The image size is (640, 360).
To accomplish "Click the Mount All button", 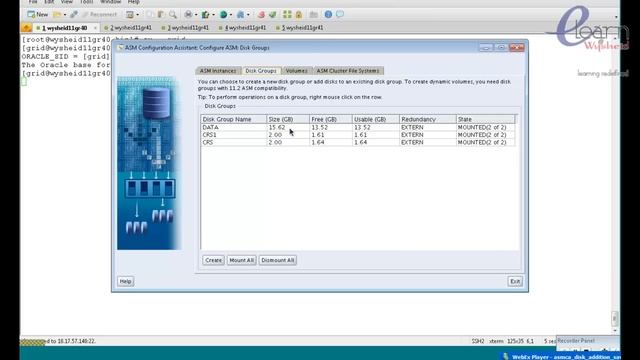I will point(242,260).
